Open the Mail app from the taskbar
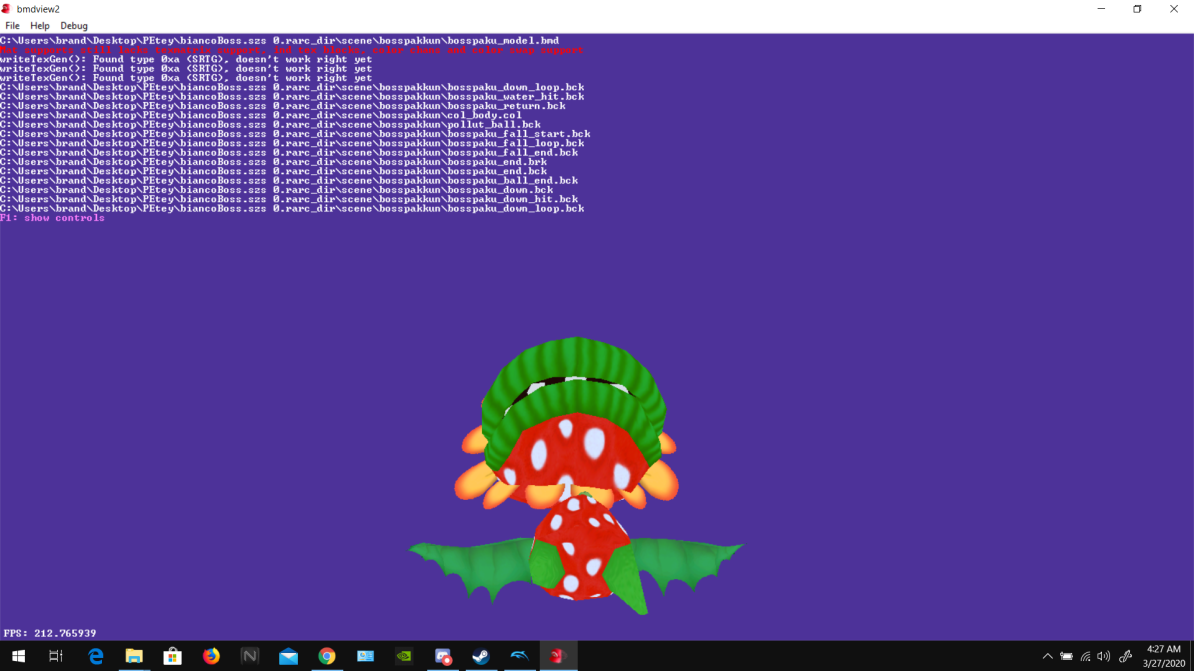 289,656
